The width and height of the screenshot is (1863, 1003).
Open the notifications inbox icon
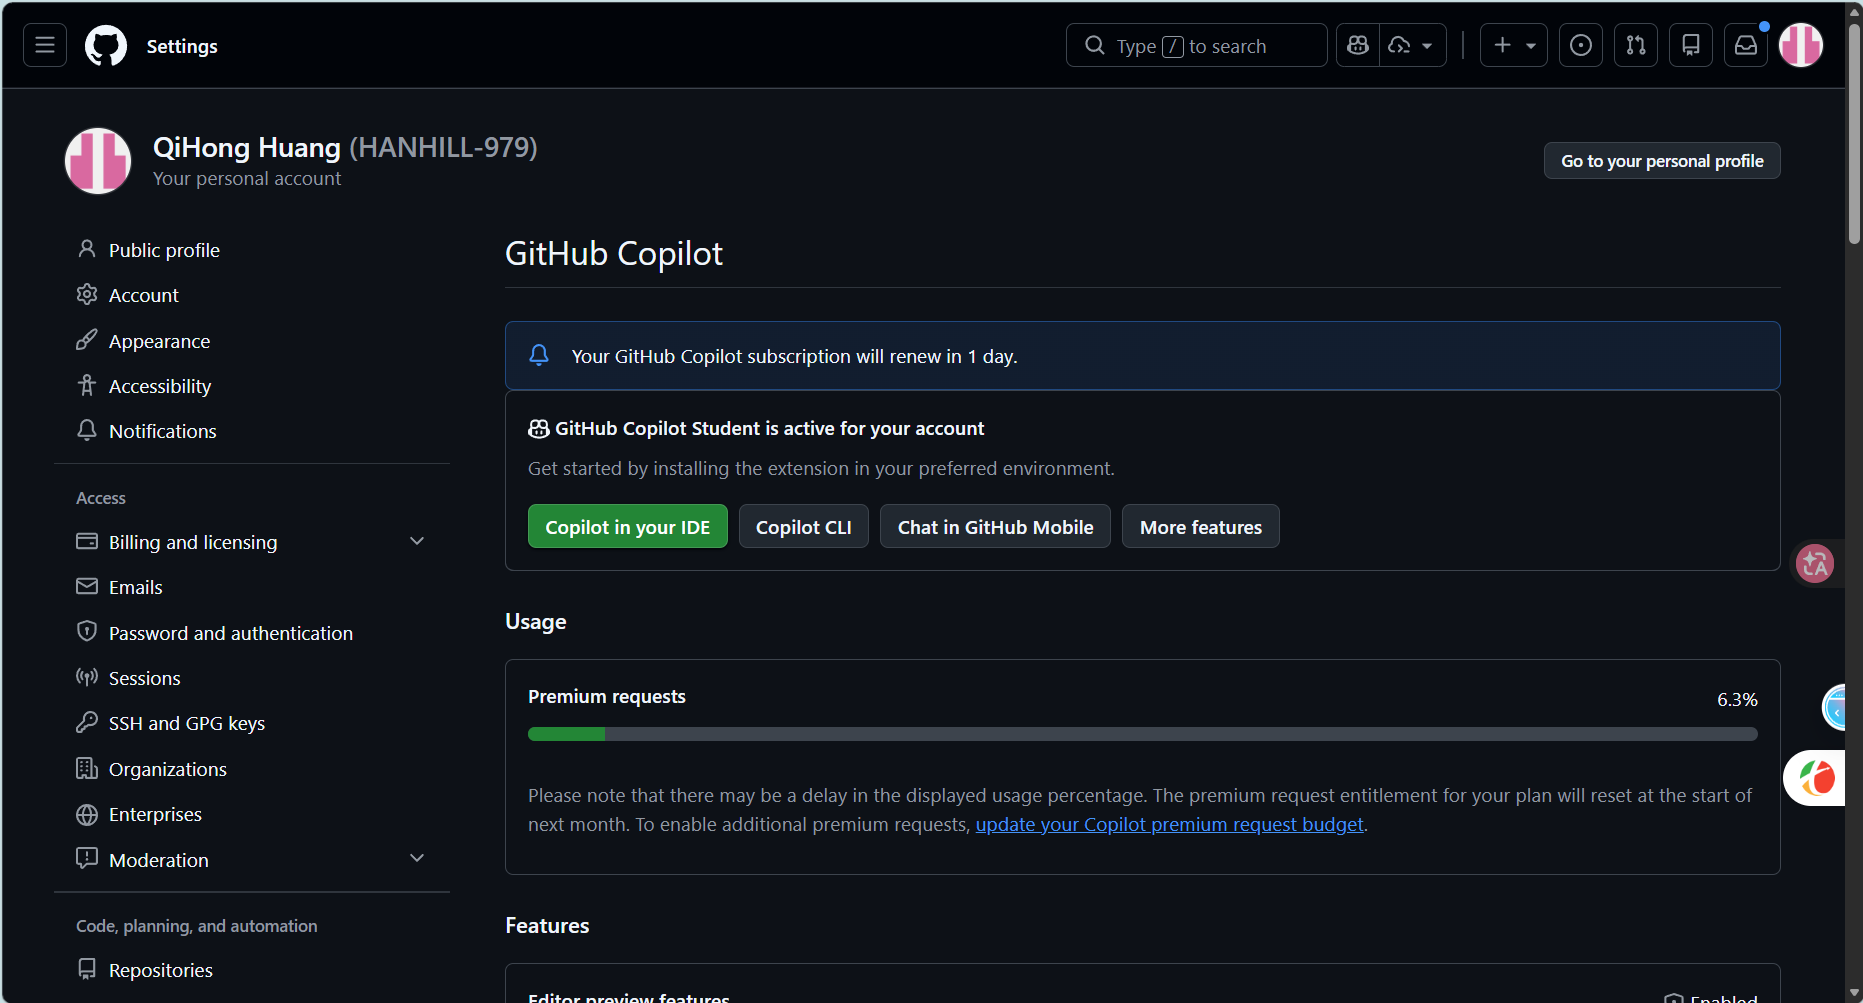click(x=1746, y=45)
